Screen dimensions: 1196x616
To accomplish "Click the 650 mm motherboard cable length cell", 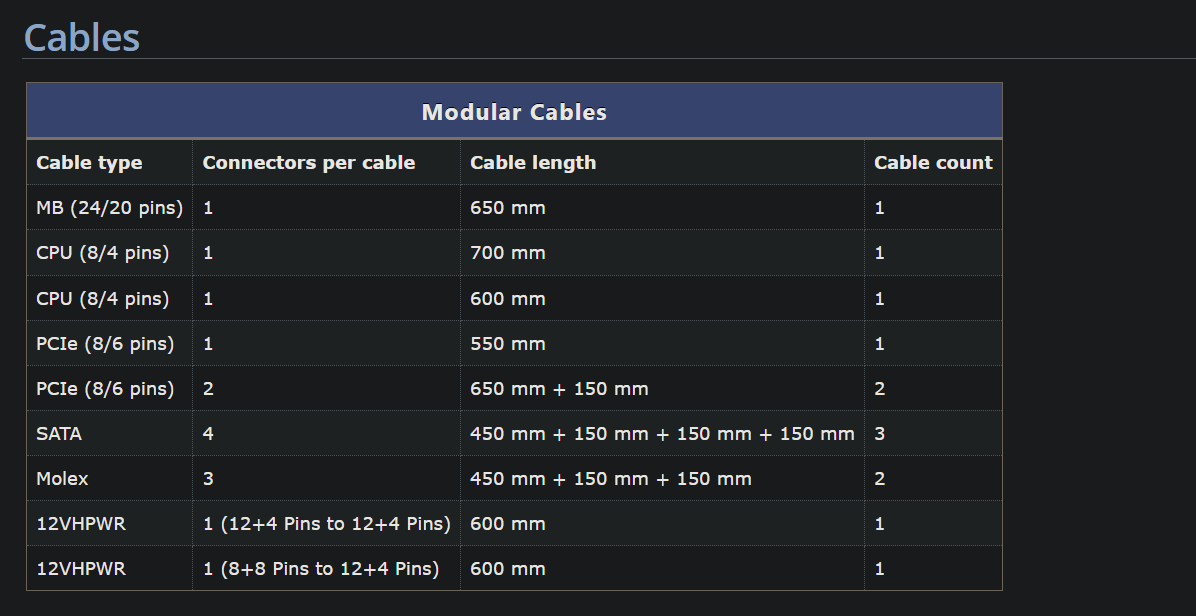I will [x=508, y=208].
